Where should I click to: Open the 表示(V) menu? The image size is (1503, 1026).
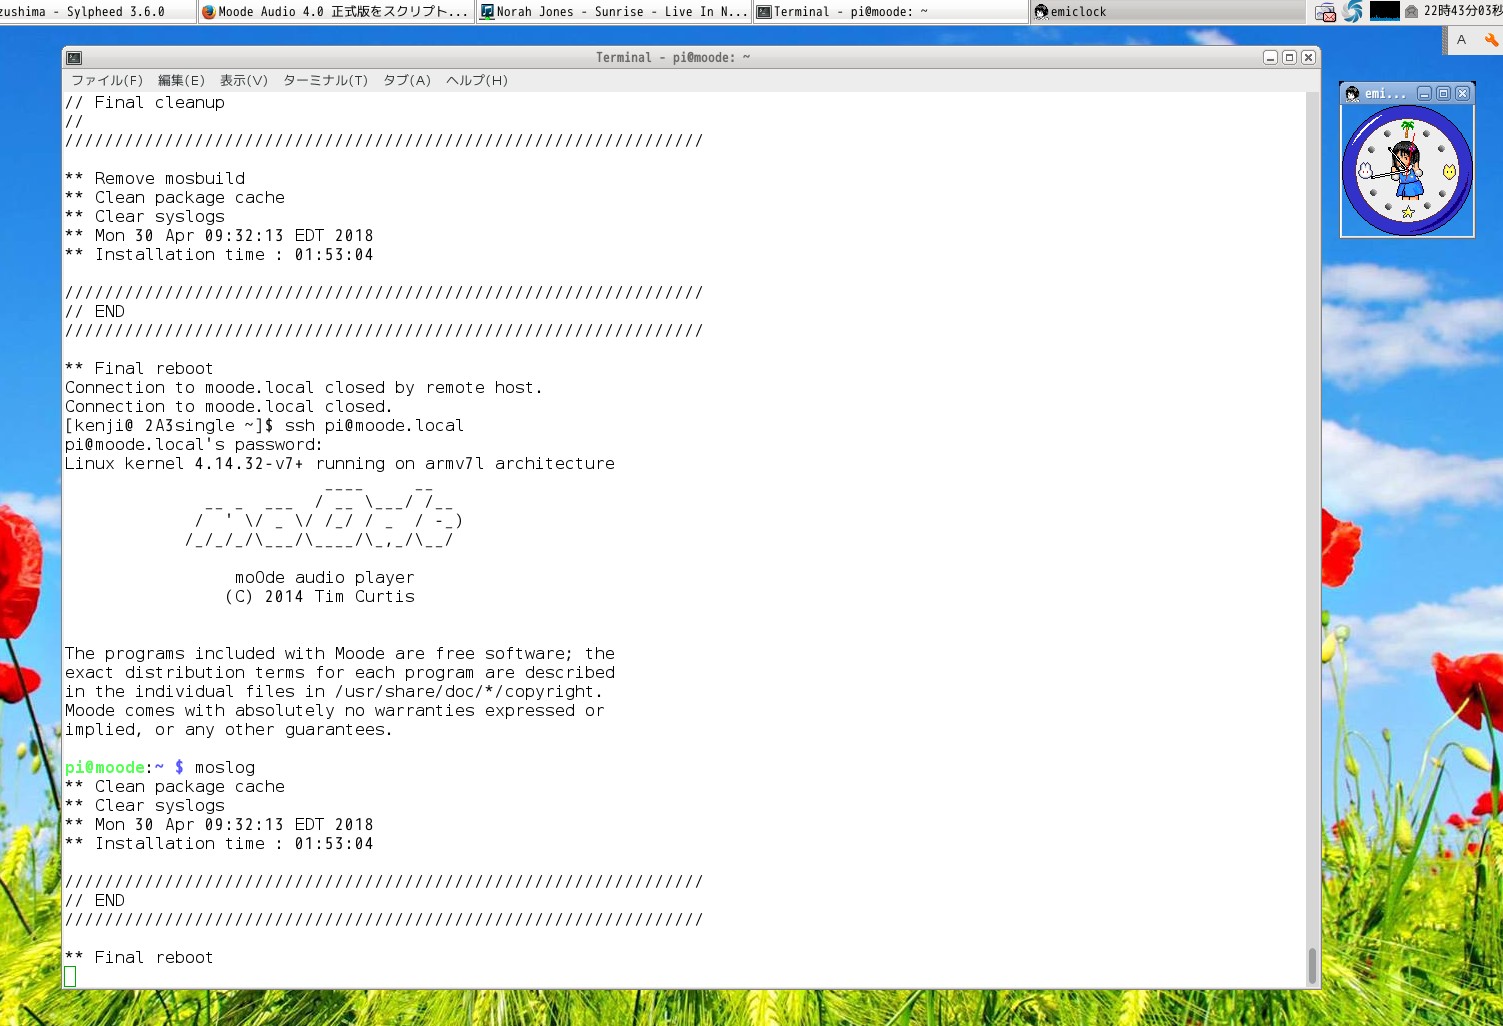[x=243, y=80]
